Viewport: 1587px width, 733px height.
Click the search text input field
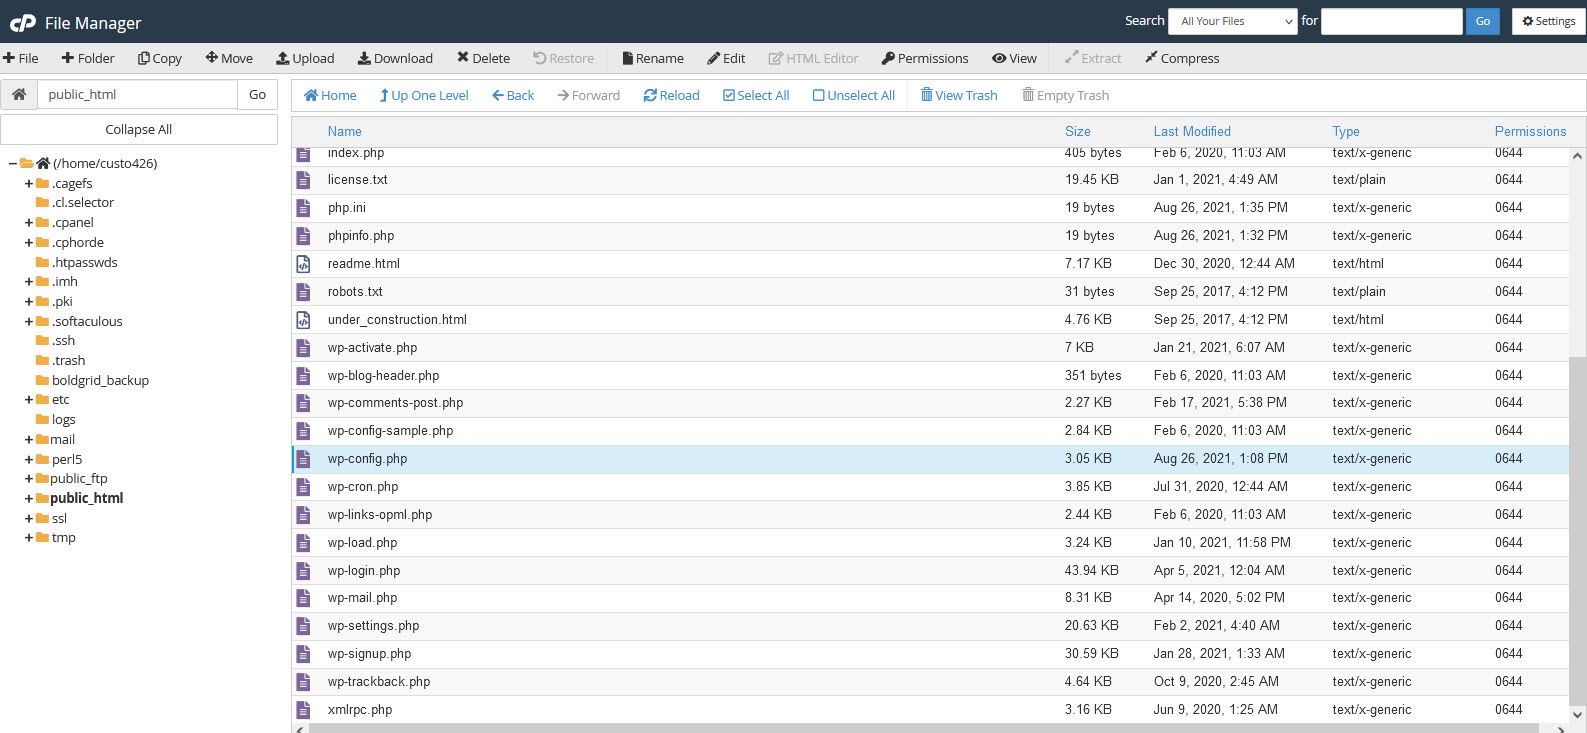coord(1391,21)
